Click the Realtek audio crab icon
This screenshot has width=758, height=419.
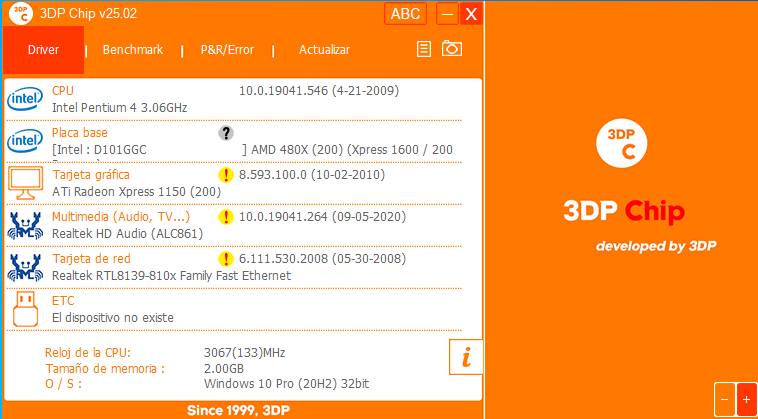pos(24,225)
